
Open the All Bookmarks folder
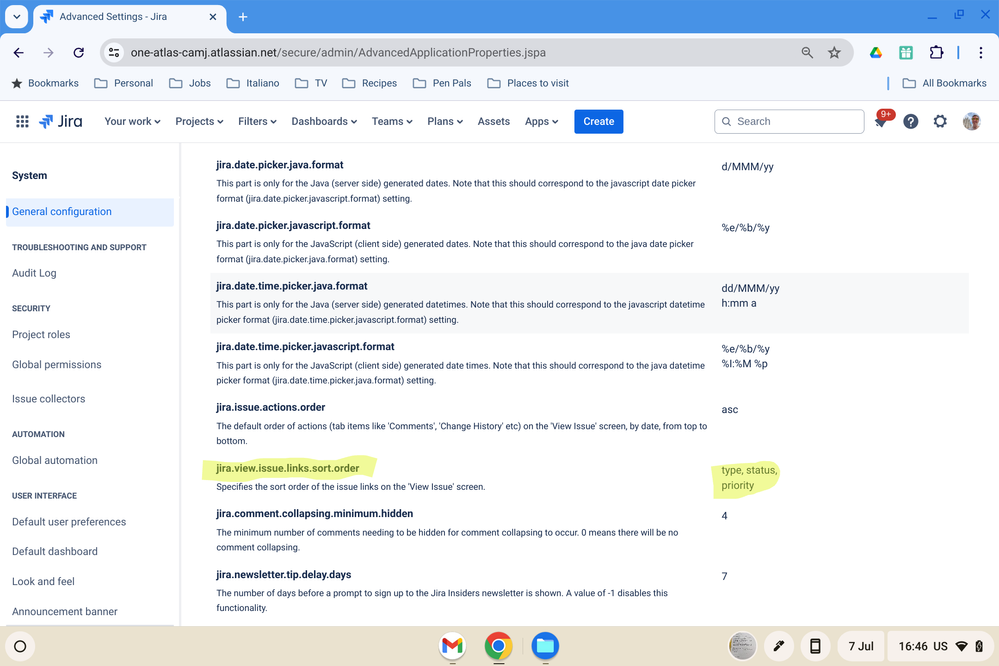[944, 83]
